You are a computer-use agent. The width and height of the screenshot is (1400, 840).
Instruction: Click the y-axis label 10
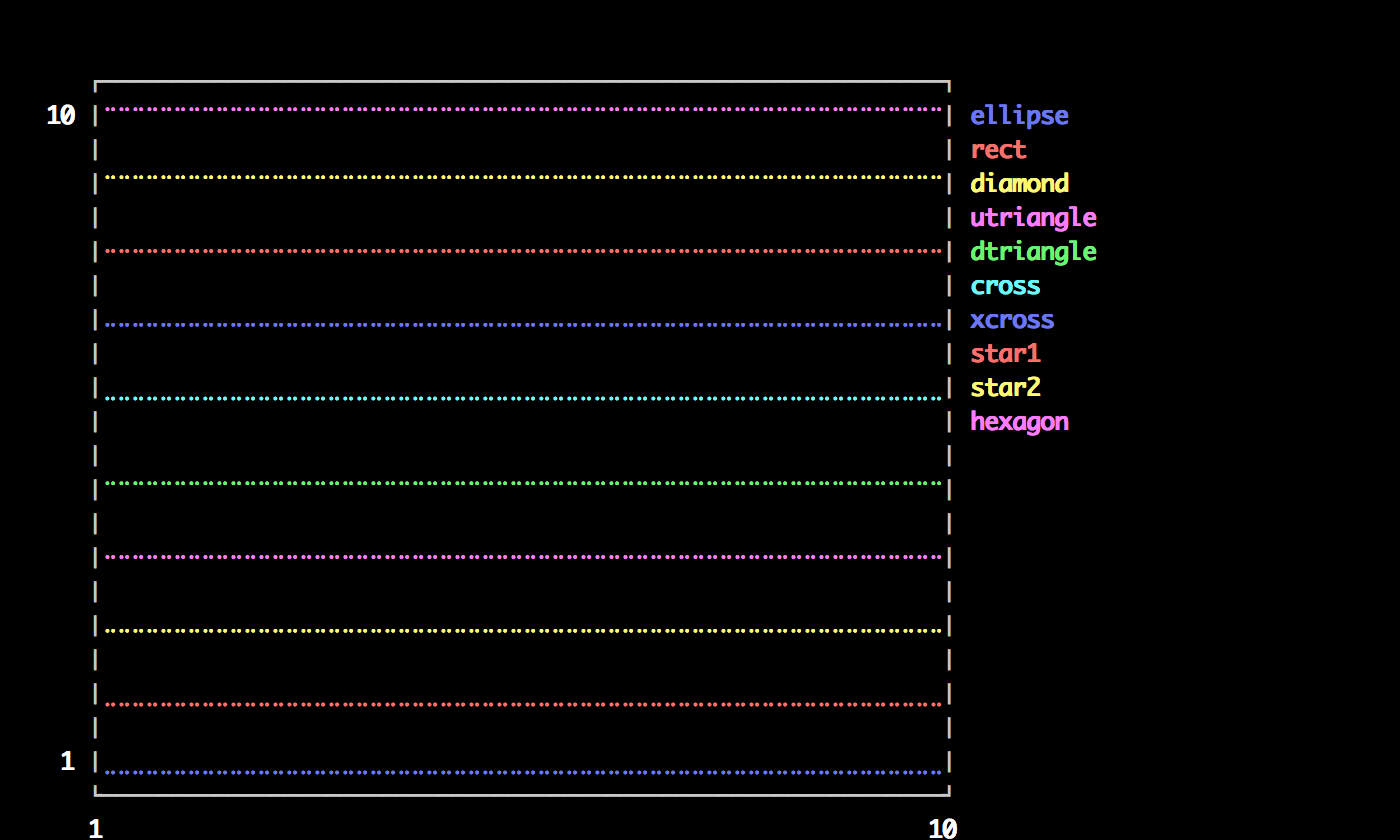[61, 116]
